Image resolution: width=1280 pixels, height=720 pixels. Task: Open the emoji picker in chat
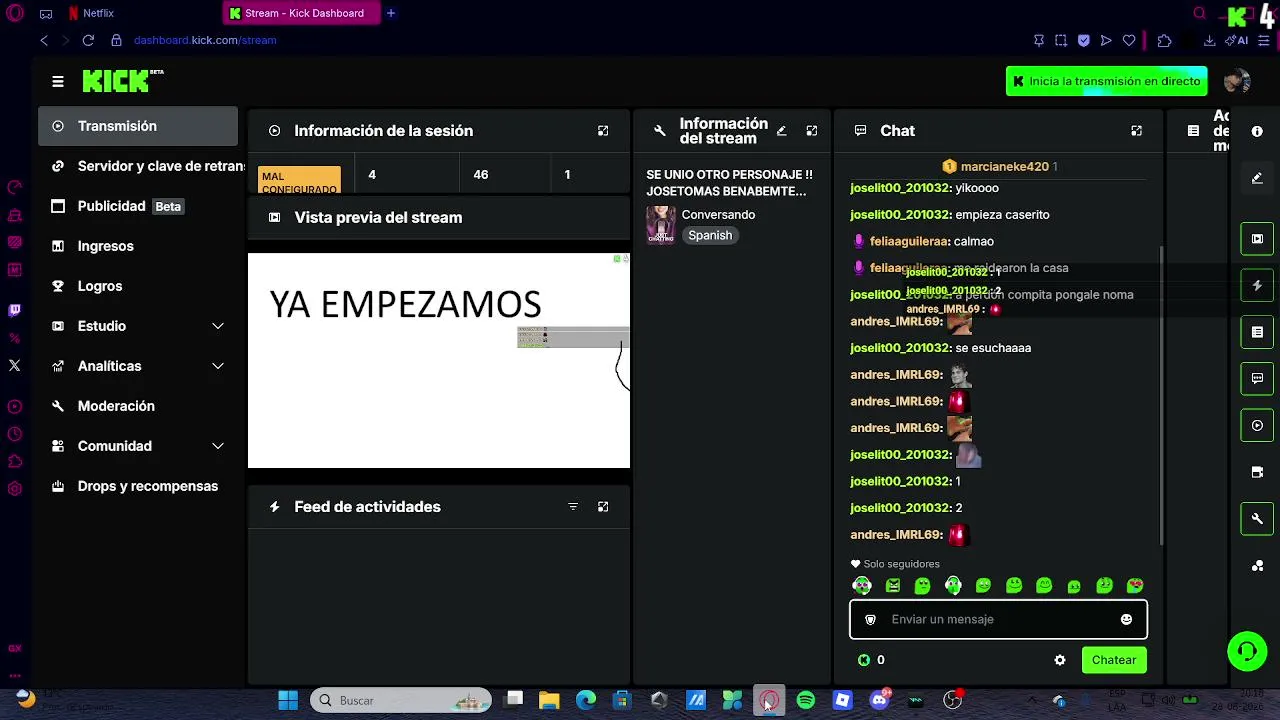coord(1126,619)
